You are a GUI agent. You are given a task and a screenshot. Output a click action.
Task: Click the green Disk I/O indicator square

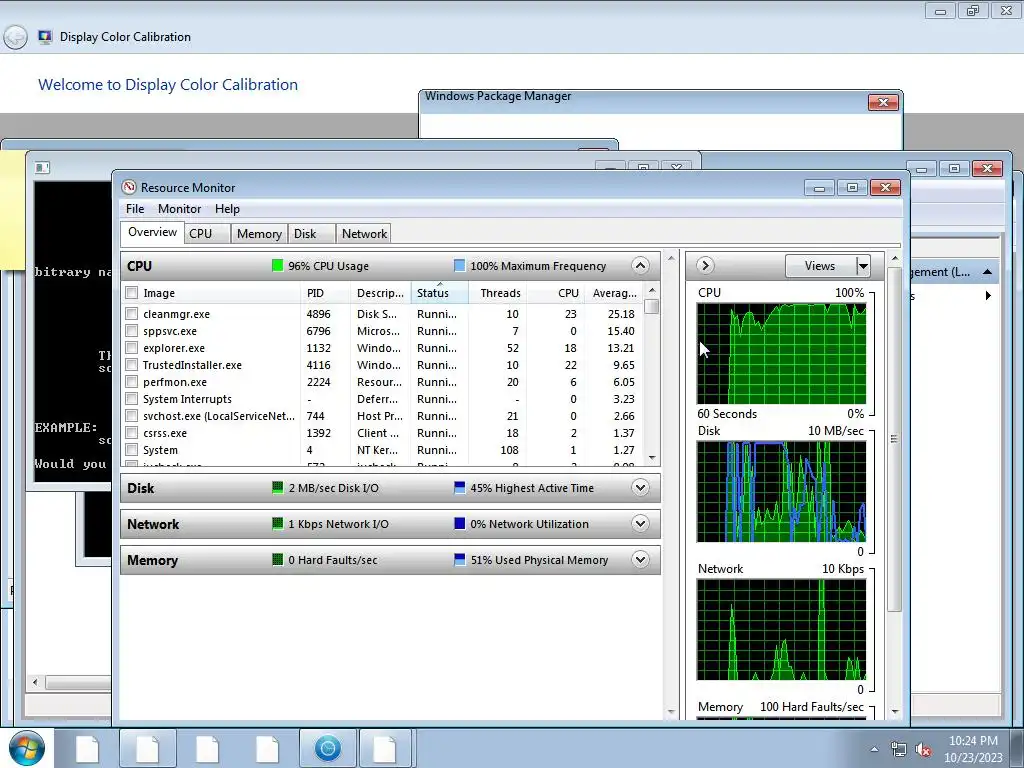(278, 487)
